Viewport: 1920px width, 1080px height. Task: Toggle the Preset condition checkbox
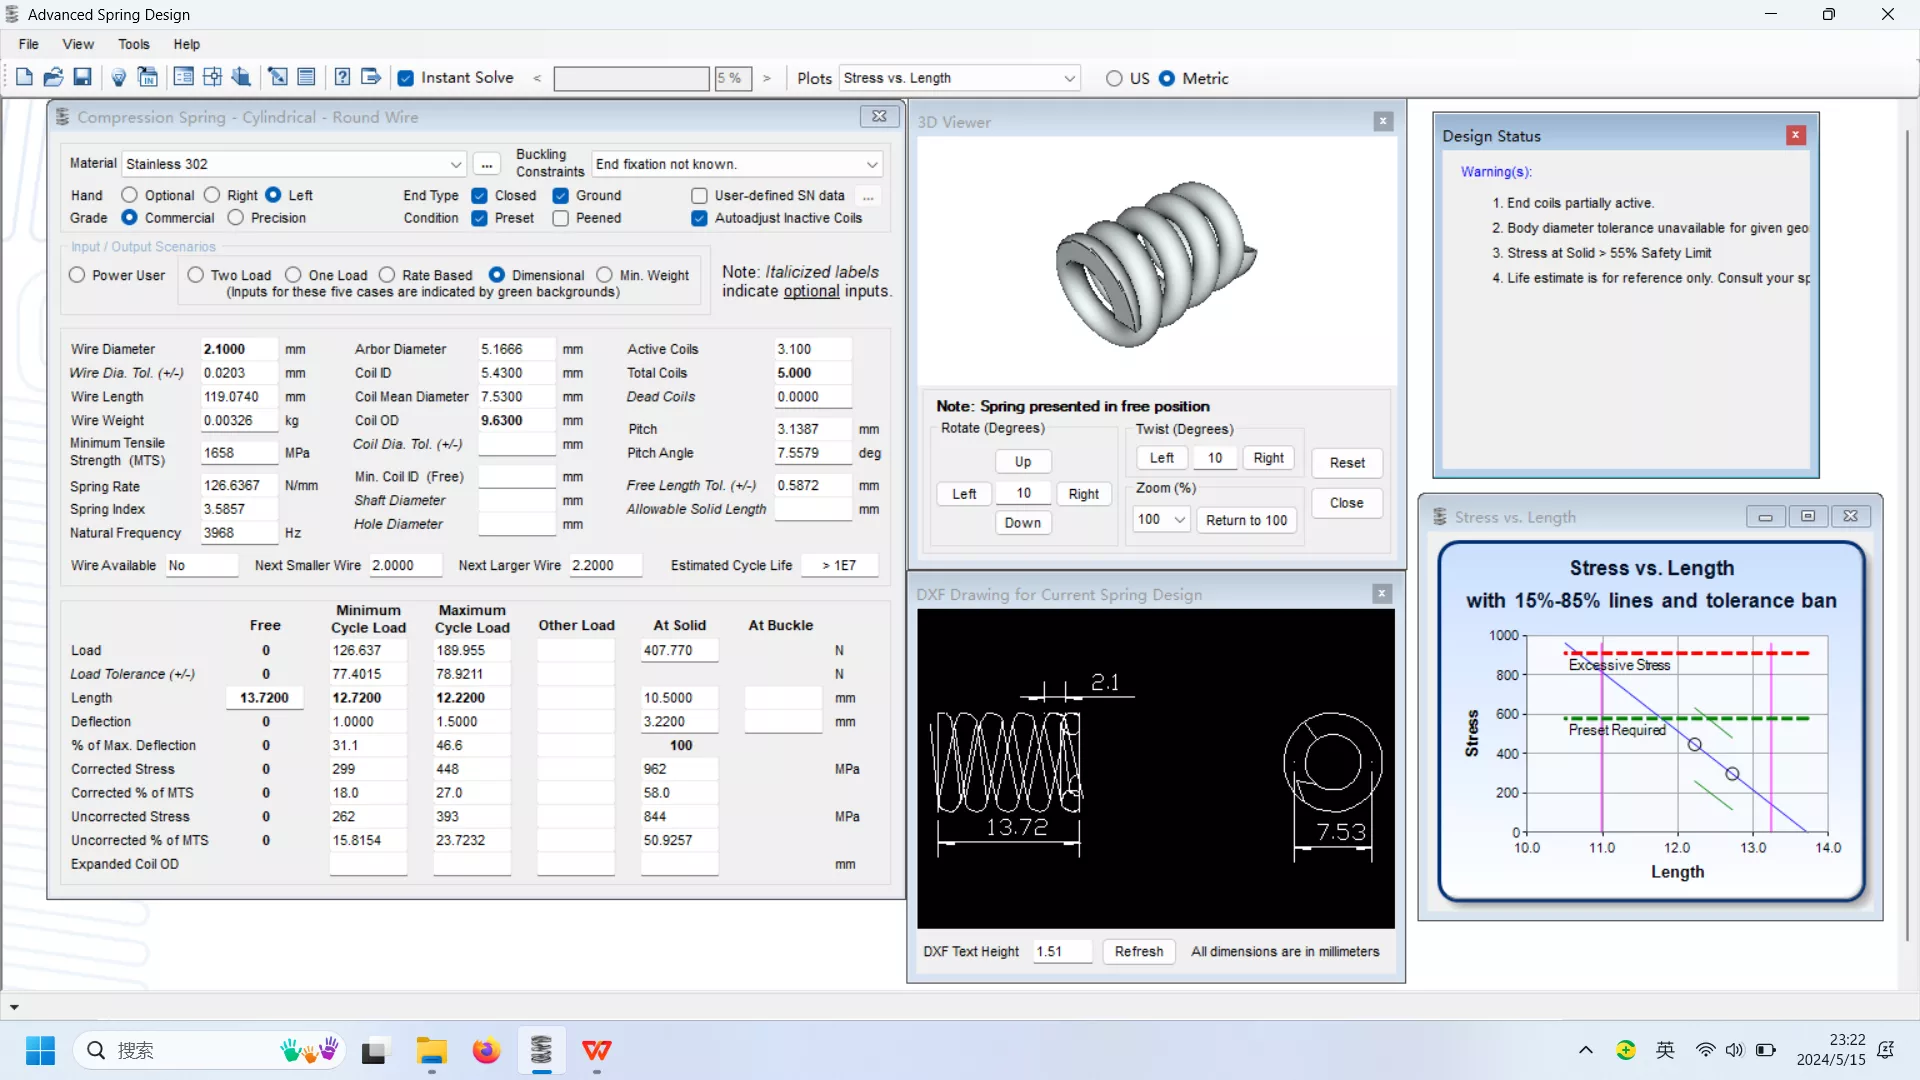point(480,218)
